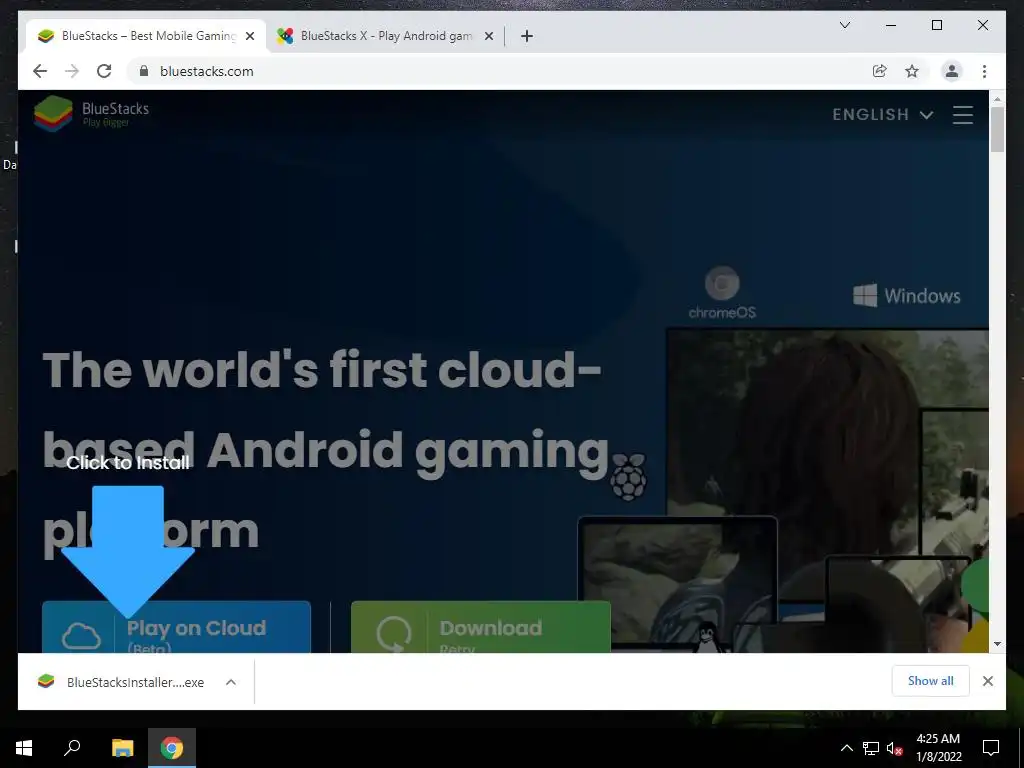Click the padlock site info icon
This screenshot has height=768, width=1024.
click(x=144, y=71)
